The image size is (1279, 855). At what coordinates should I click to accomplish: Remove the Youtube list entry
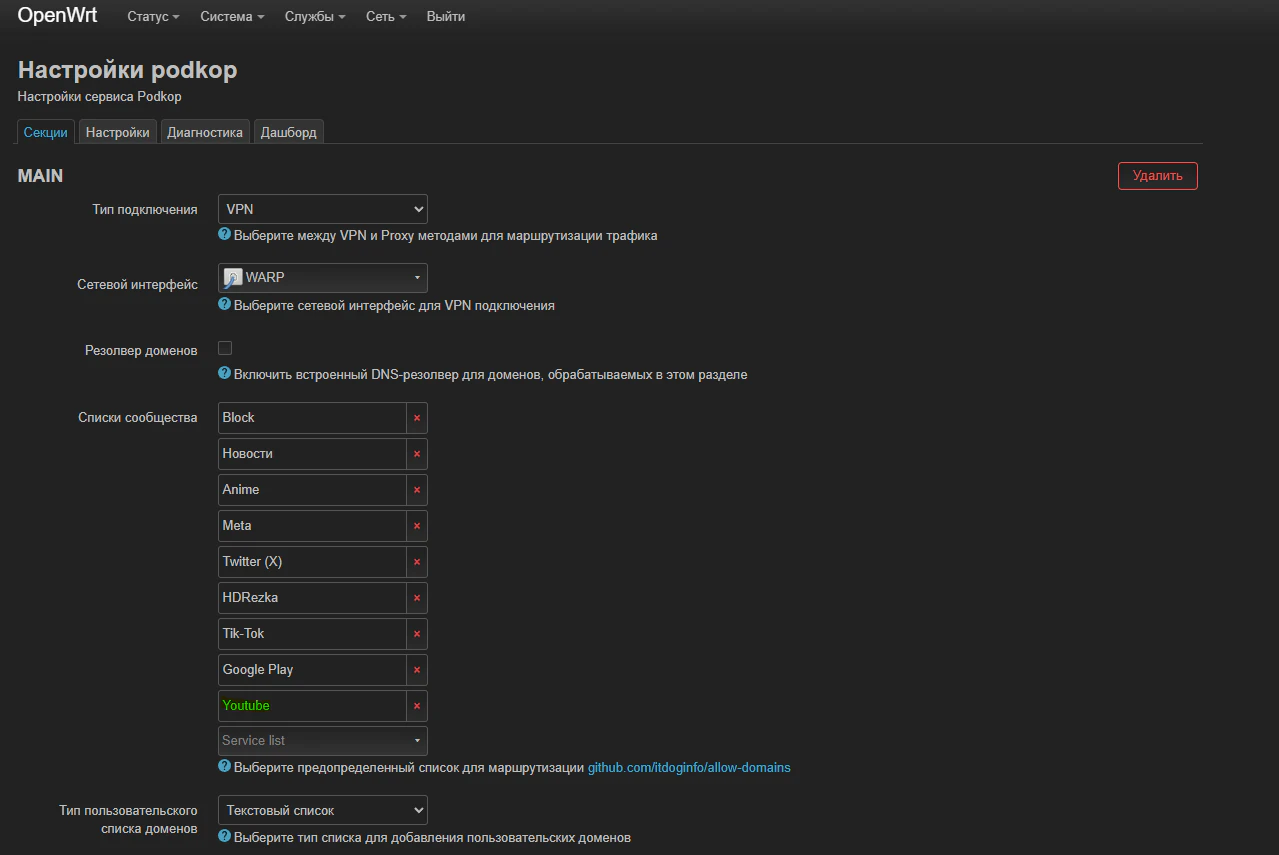point(417,706)
